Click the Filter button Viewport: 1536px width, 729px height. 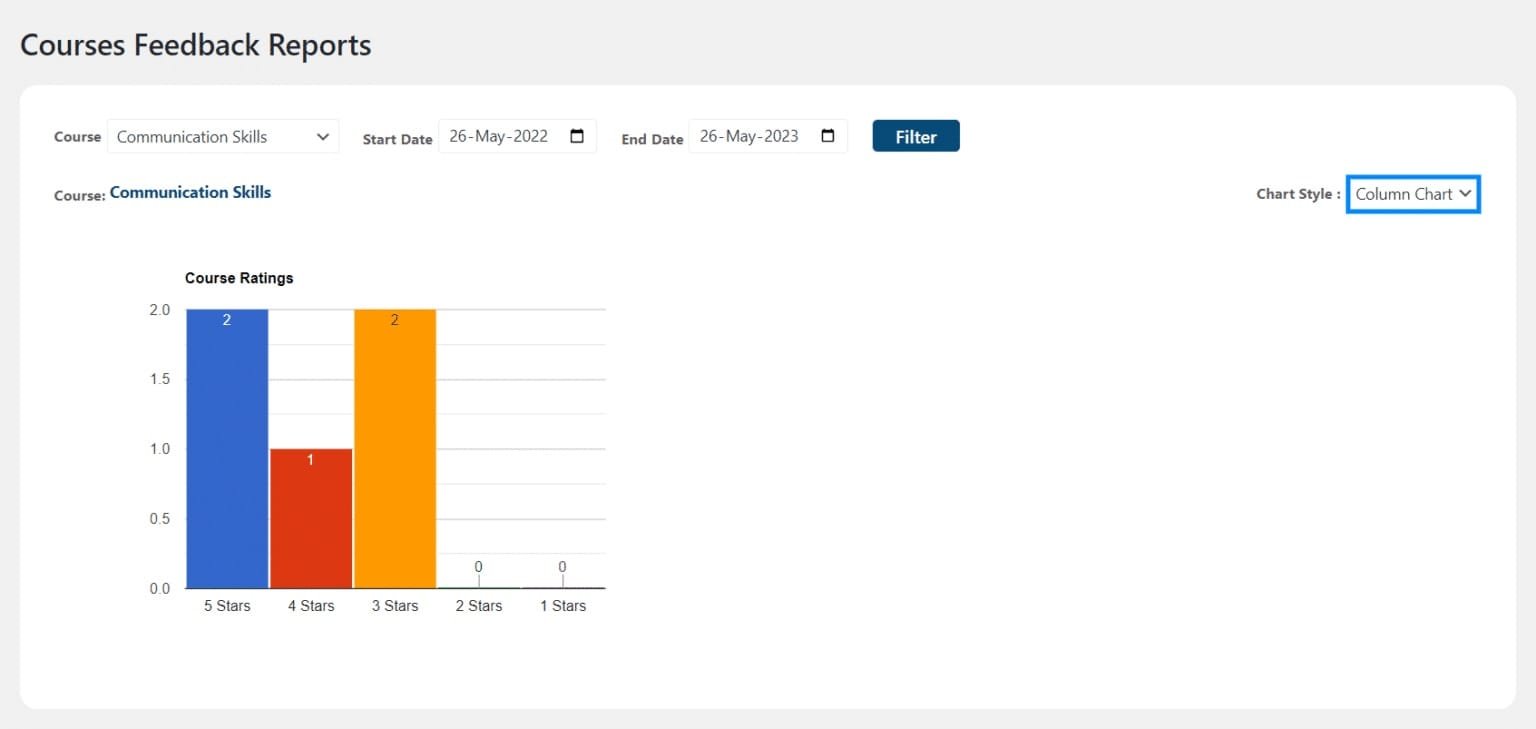916,137
